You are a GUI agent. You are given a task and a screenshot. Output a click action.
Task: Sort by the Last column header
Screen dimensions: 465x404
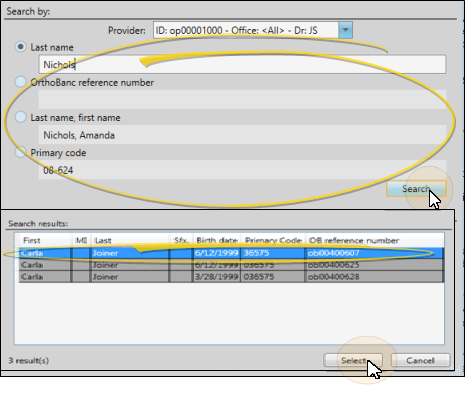point(130,240)
